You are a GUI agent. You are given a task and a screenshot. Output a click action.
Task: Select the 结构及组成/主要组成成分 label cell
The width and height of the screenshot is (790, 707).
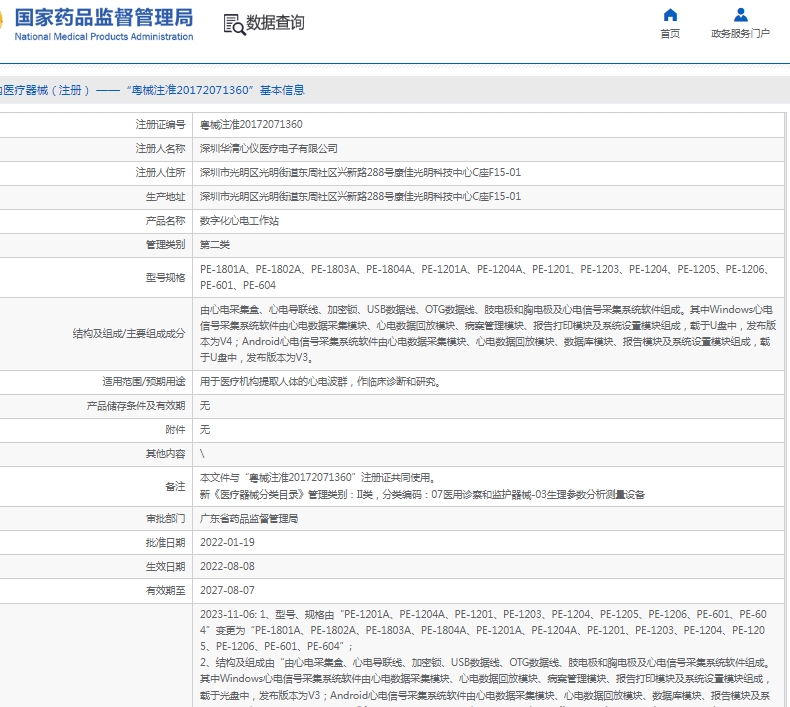click(96, 334)
